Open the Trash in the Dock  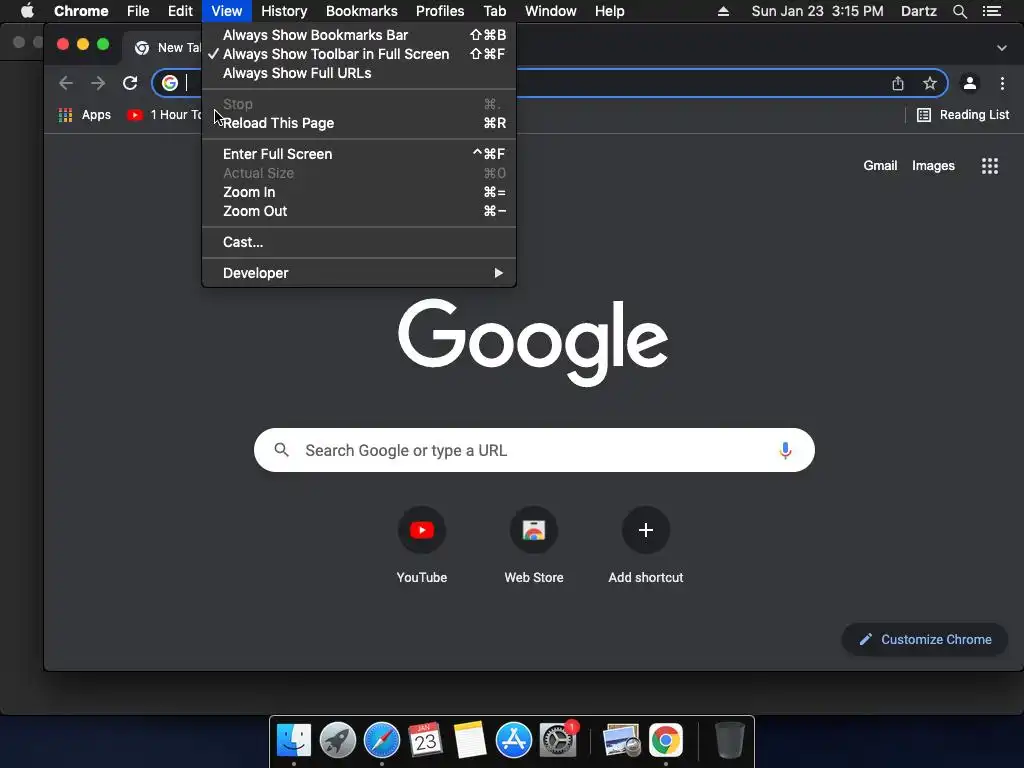tap(729, 740)
